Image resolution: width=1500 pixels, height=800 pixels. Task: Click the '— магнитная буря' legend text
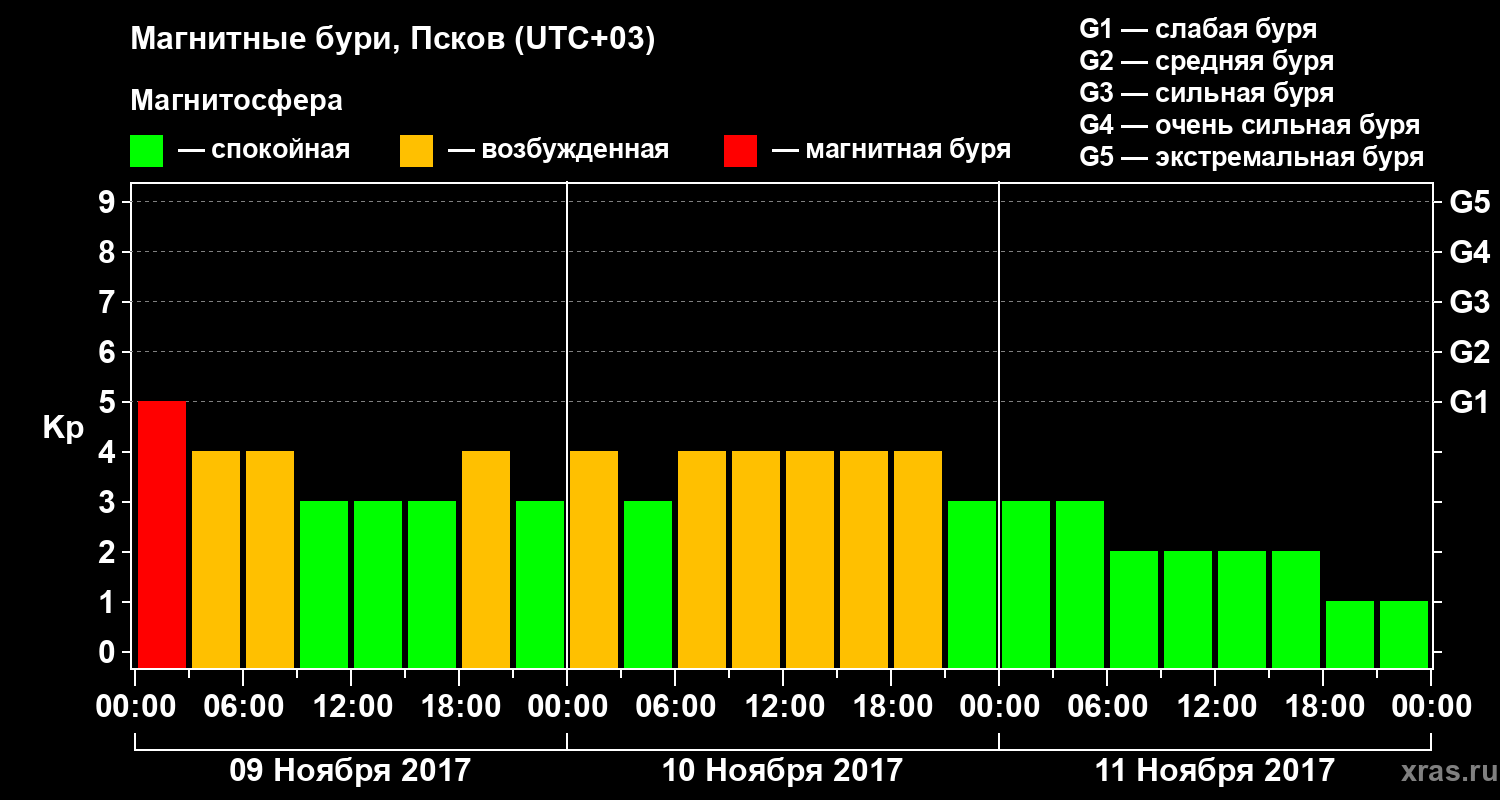(891, 150)
